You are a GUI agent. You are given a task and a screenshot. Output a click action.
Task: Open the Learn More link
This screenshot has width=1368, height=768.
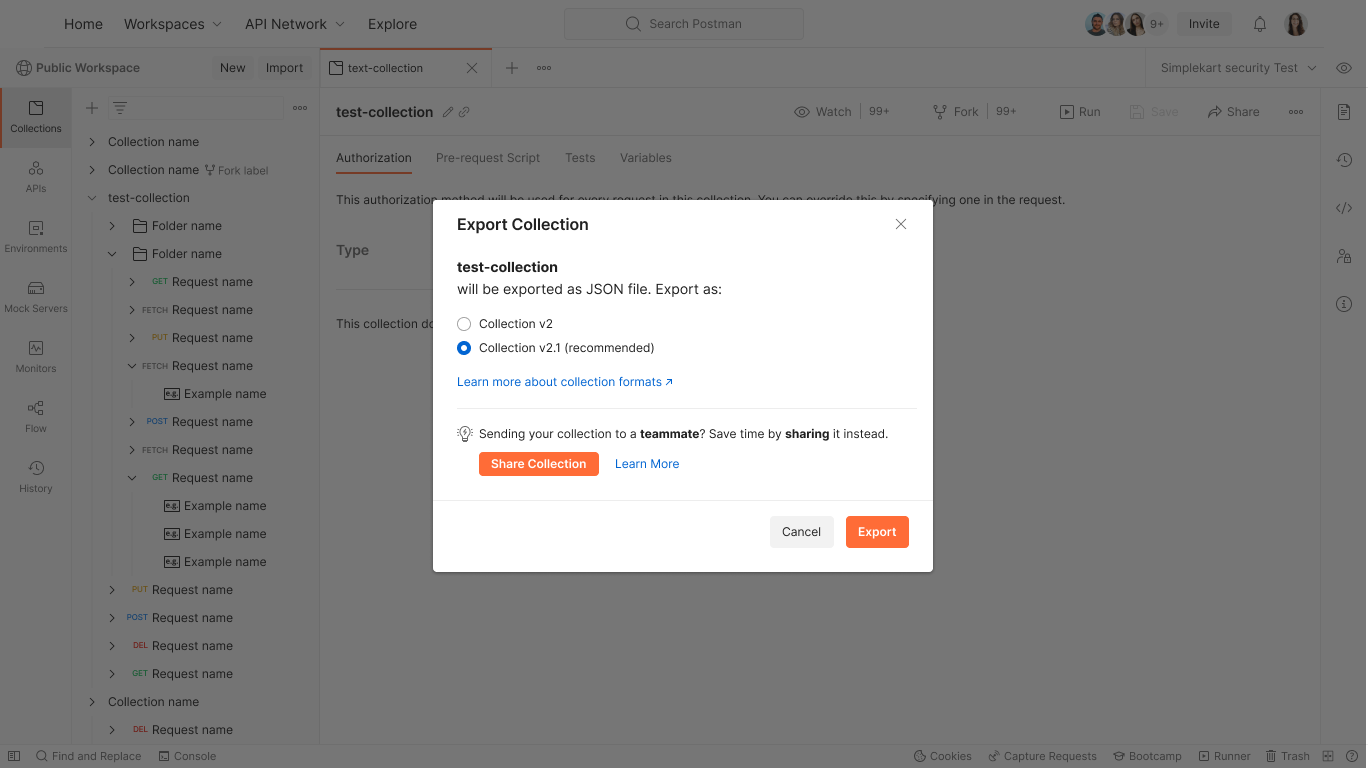[647, 464]
